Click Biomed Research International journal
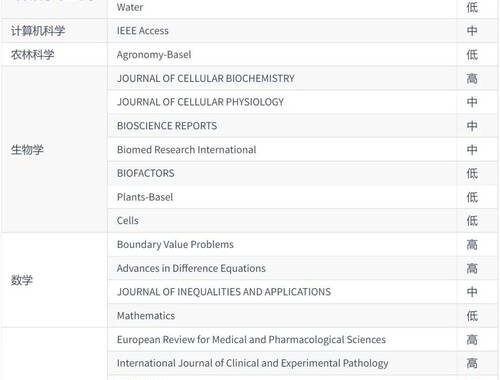 (186, 150)
